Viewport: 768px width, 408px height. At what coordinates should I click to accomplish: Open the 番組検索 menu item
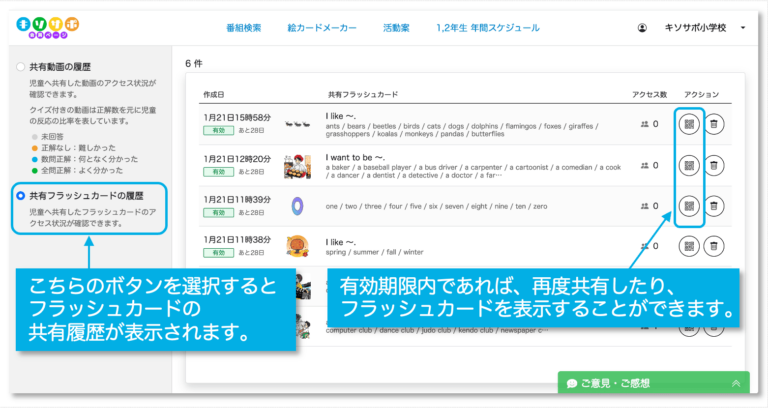(244, 28)
